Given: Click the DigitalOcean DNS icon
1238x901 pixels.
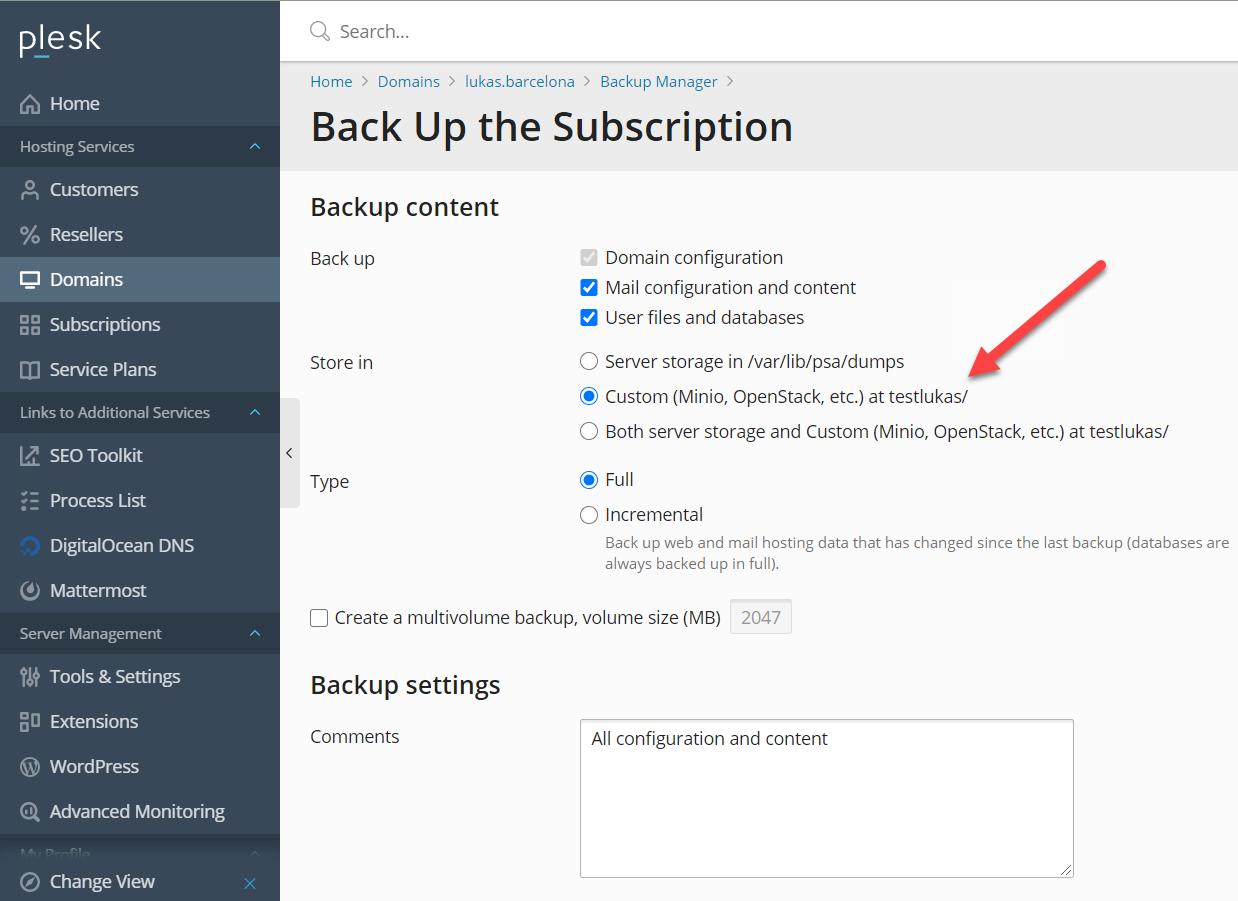Looking at the screenshot, I should 30,546.
